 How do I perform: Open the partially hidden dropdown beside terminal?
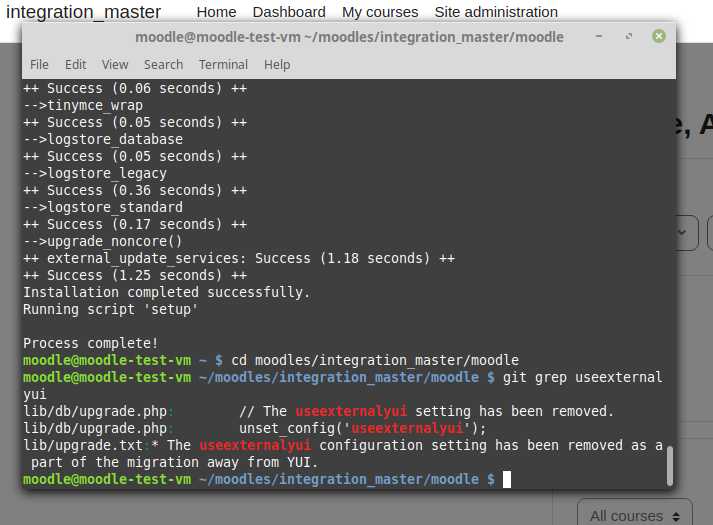pyautogui.click(x=687, y=233)
